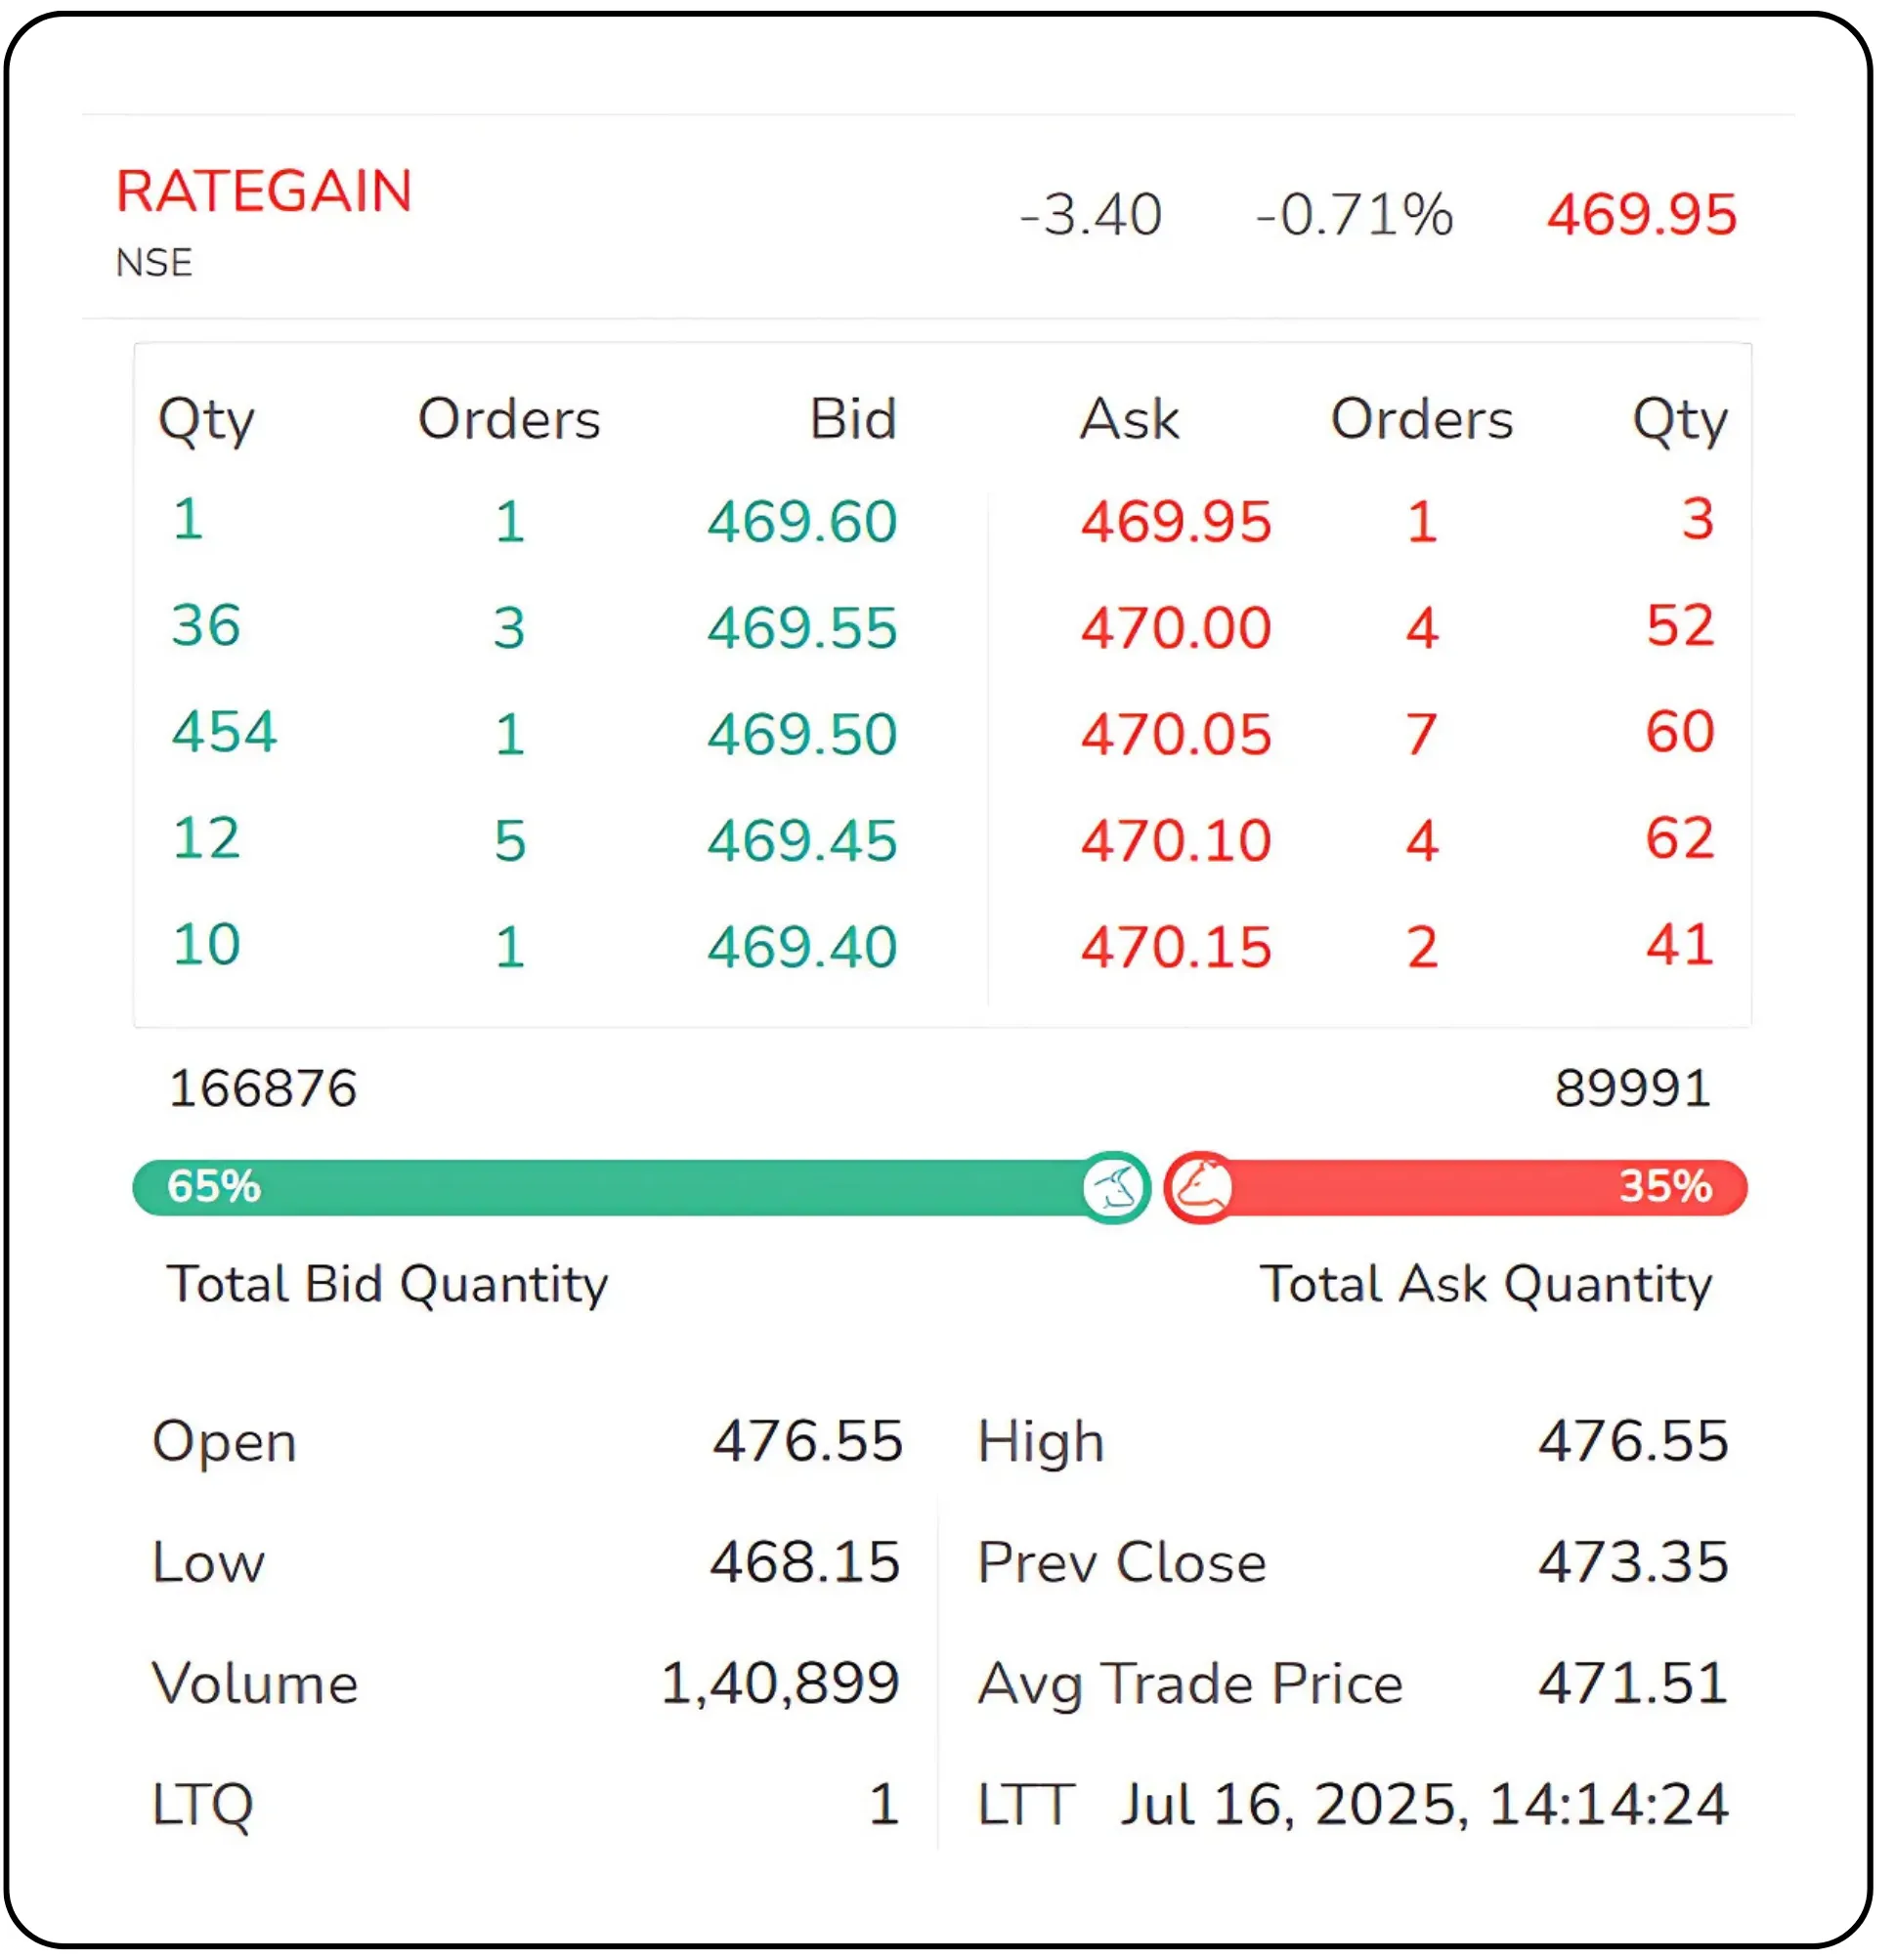Click the RATEGAIN stock name
The width and height of the screenshot is (1895, 1960).
click(264, 191)
